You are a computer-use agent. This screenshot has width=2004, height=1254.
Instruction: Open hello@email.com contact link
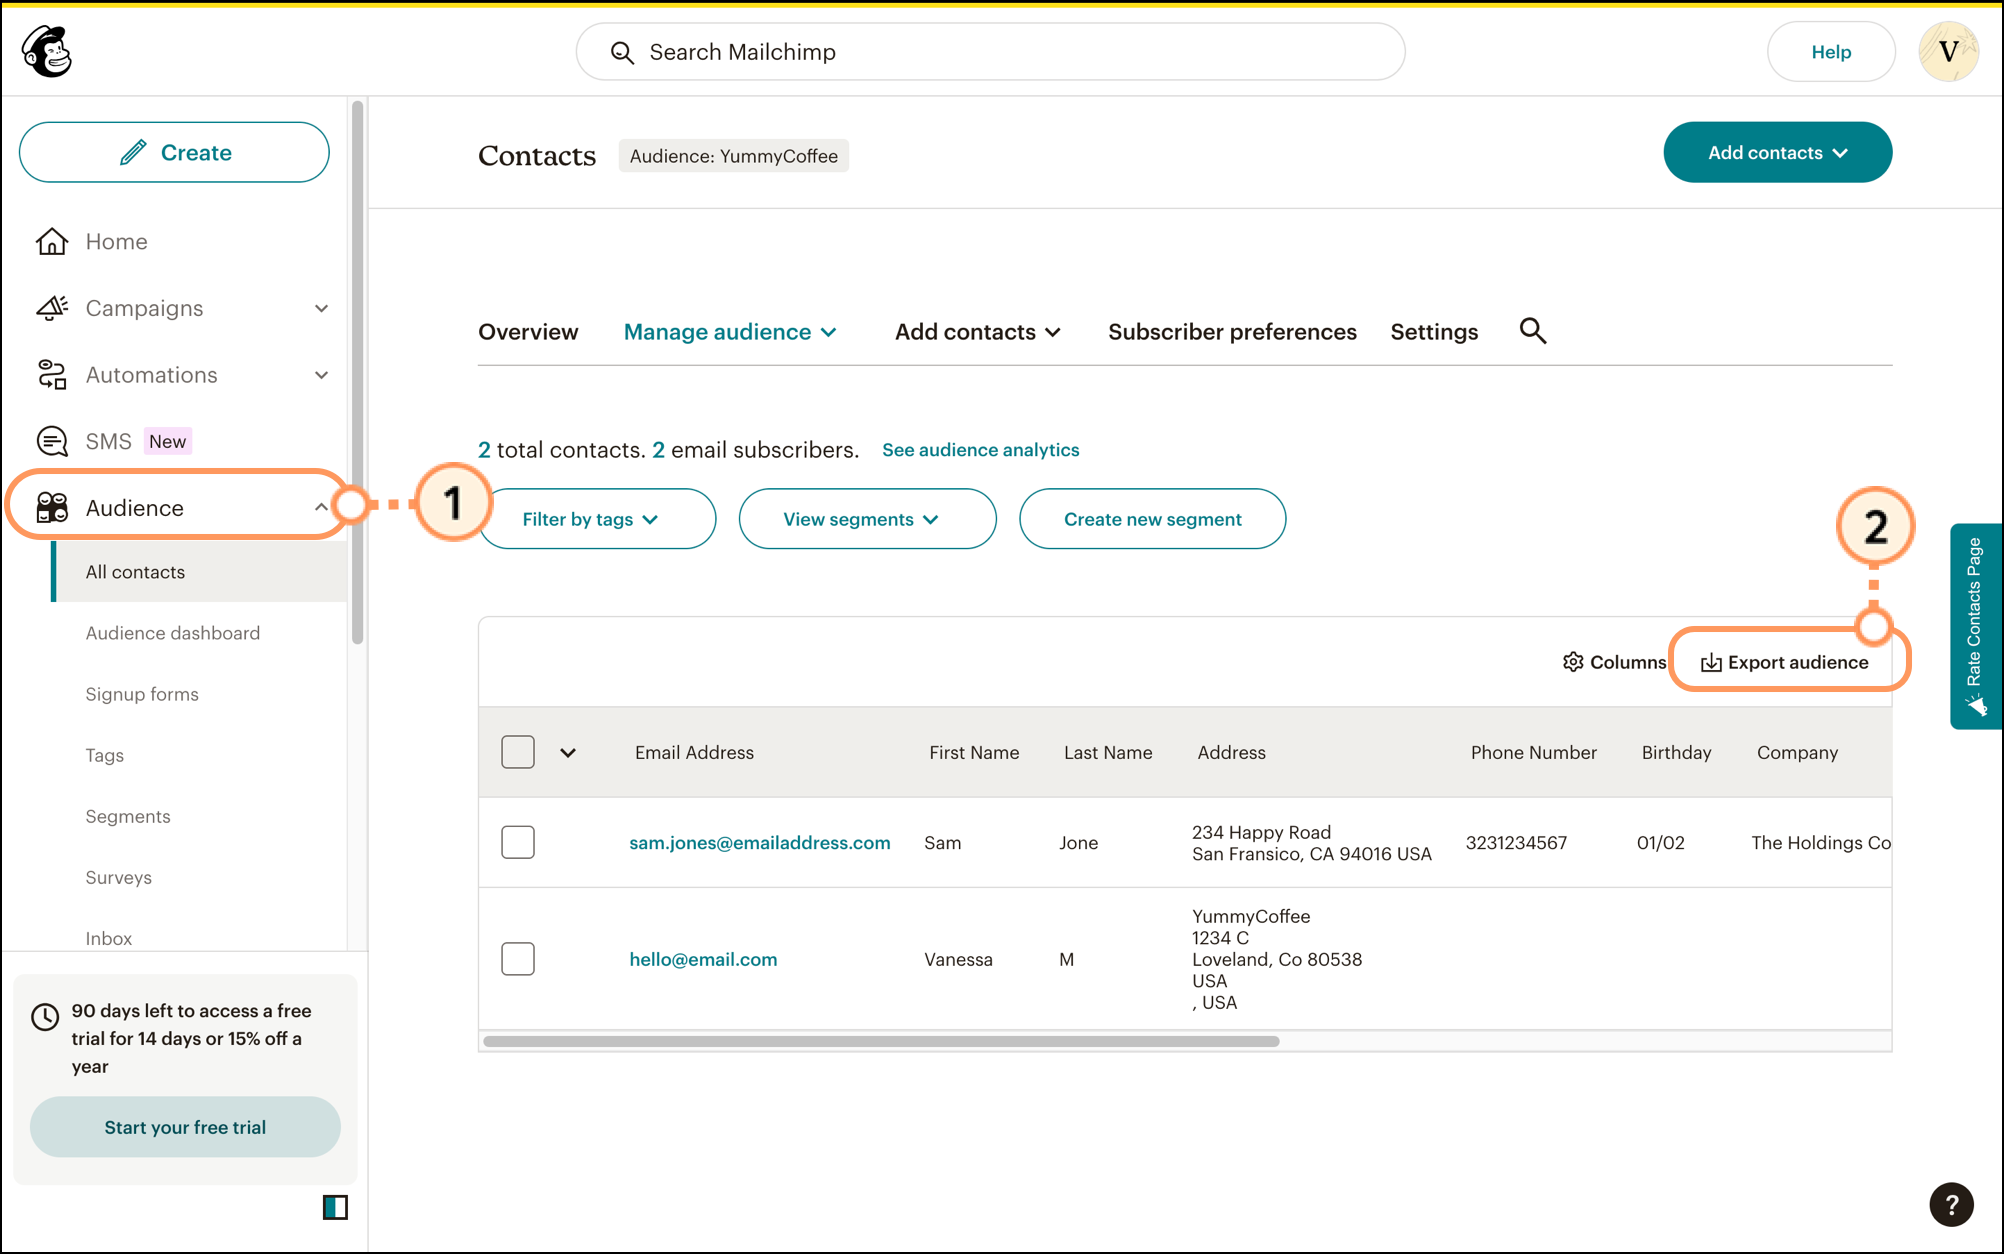coord(703,959)
